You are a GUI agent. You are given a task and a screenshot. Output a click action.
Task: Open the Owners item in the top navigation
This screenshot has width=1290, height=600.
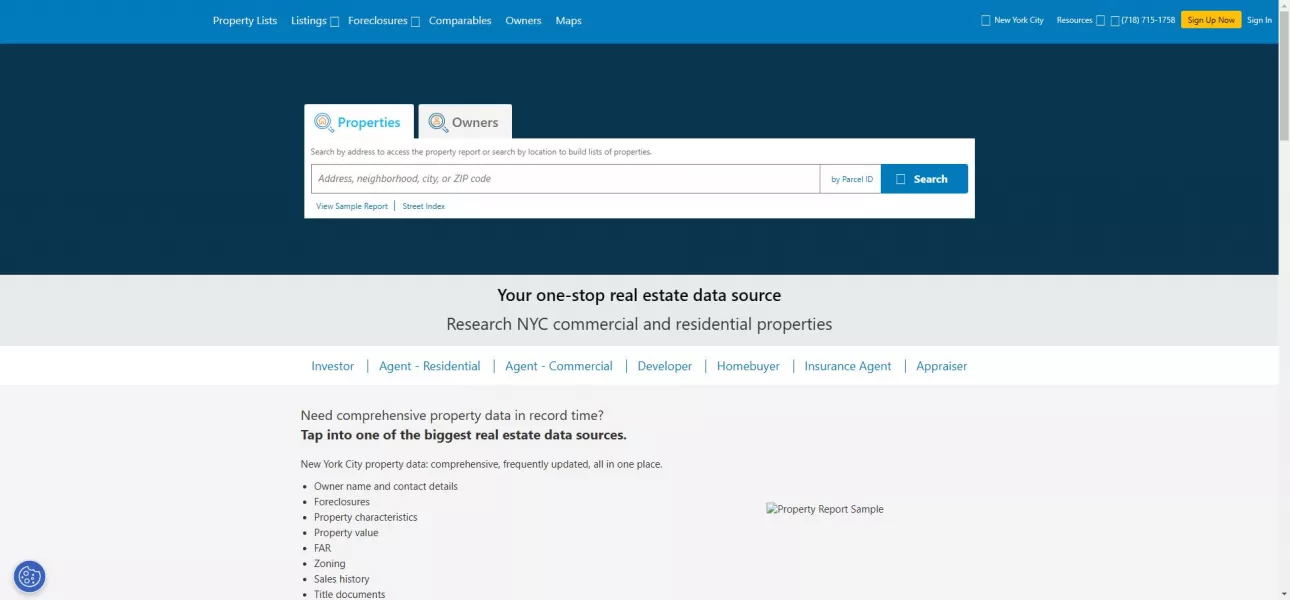[x=523, y=20]
